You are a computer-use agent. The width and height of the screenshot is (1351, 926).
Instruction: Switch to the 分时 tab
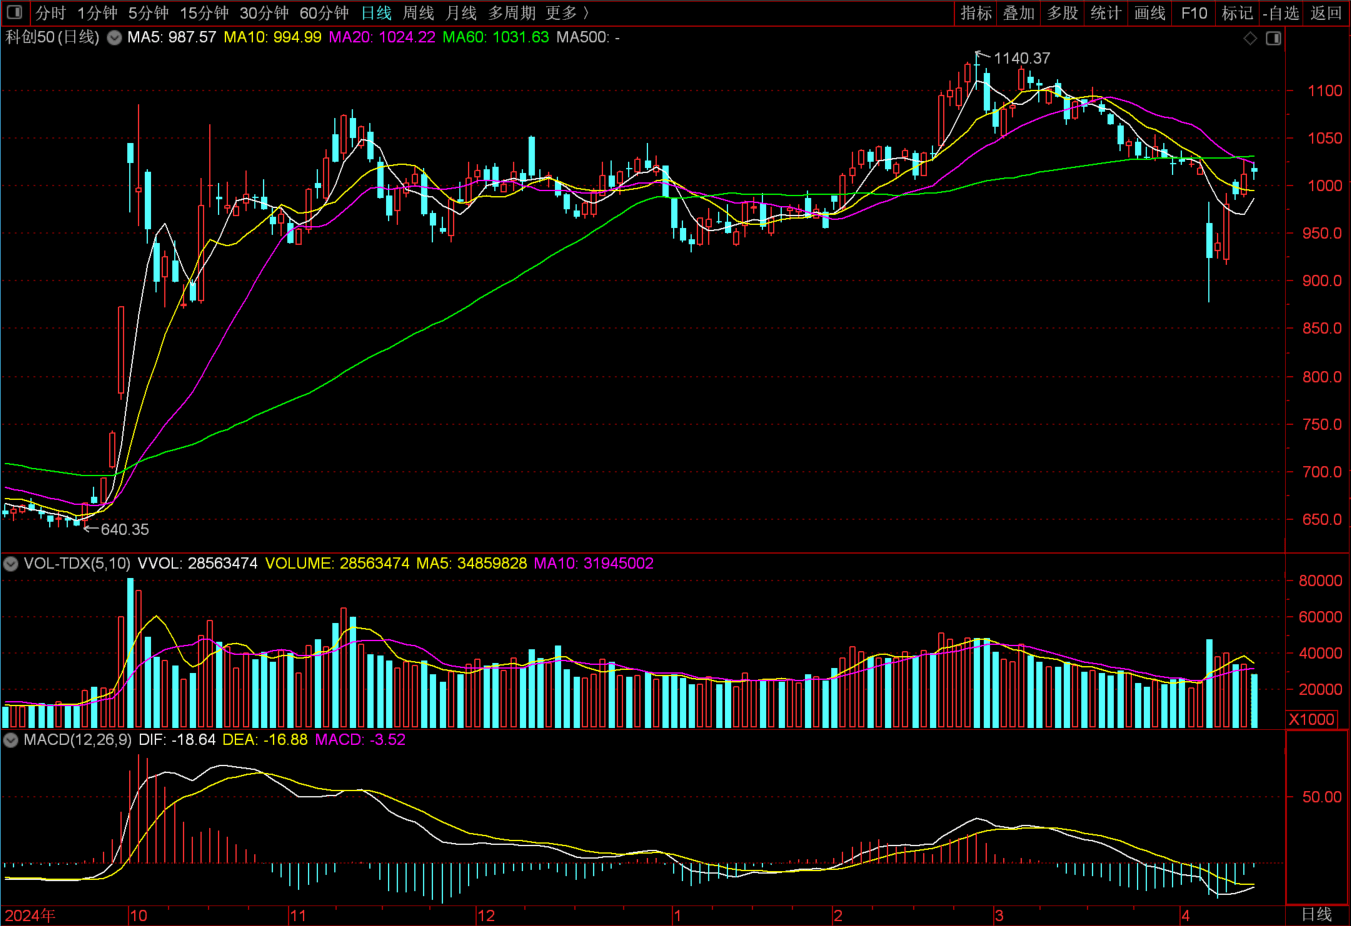[x=51, y=13]
